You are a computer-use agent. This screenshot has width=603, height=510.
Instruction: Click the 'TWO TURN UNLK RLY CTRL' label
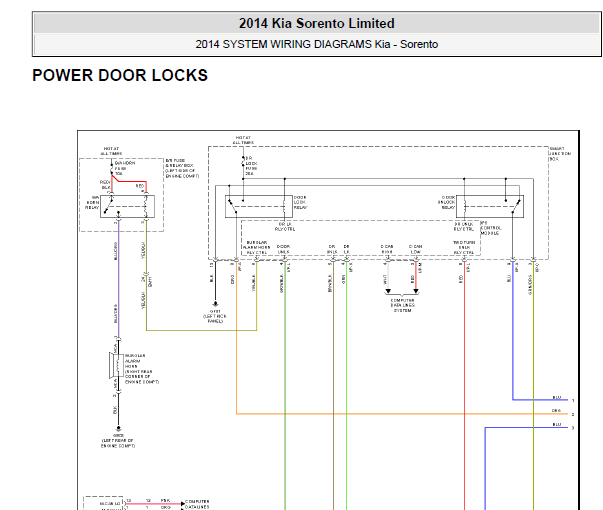point(464,247)
